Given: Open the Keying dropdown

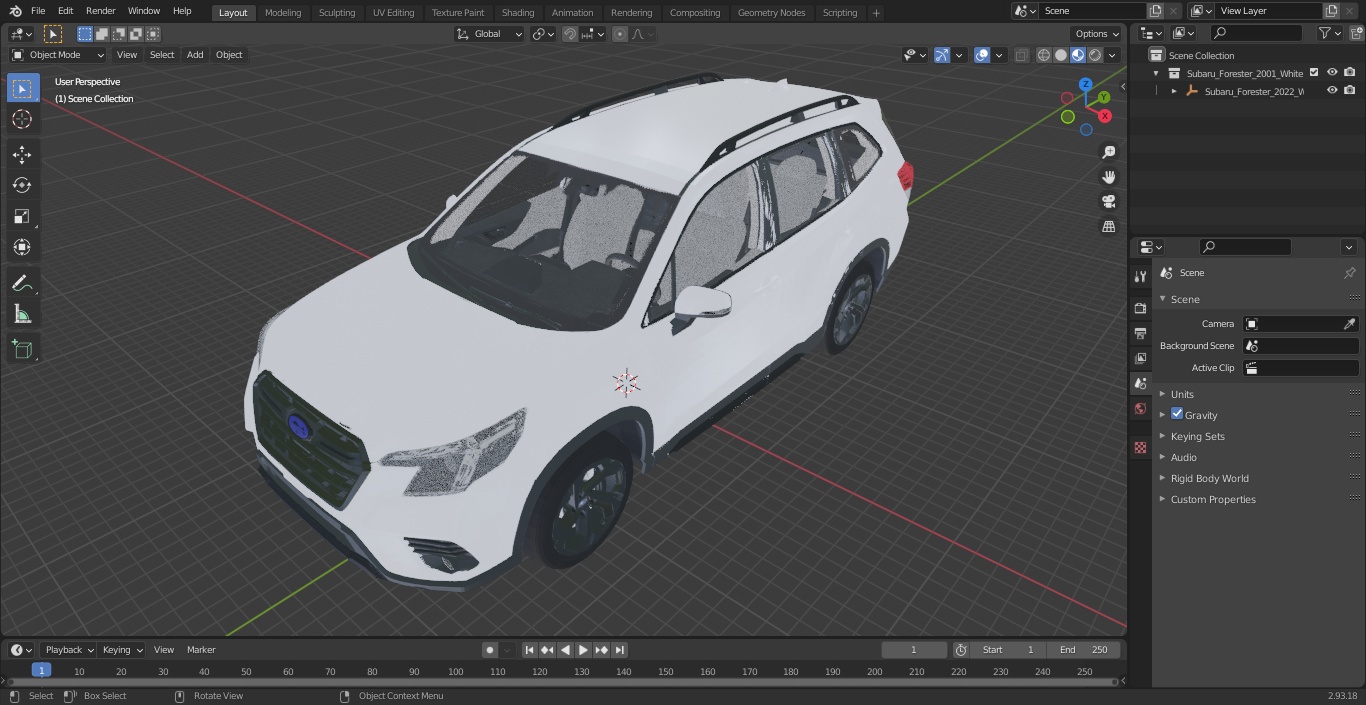Looking at the screenshot, I should tap(122, 650).
